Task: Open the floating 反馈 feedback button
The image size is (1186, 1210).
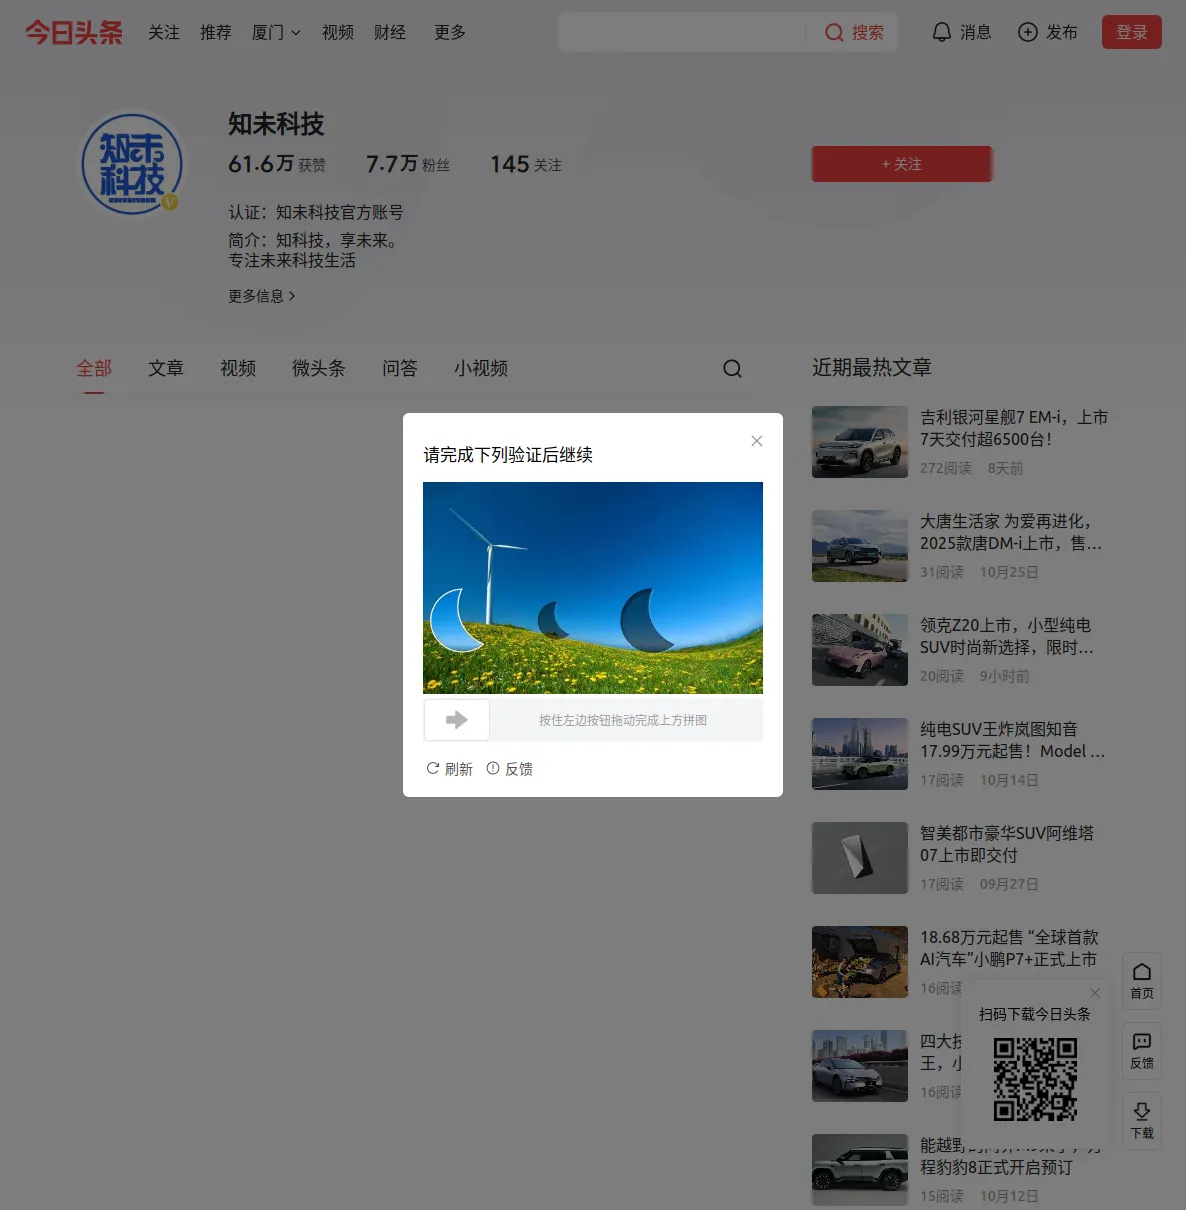Action: click(1142, 1050)
